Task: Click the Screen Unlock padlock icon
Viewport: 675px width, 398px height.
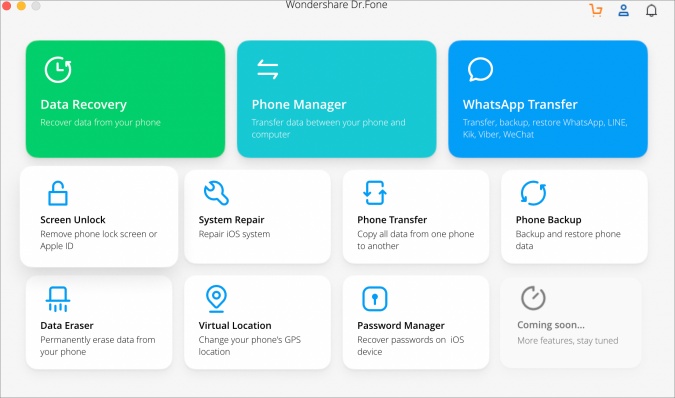Action: [x=58, y=193]
